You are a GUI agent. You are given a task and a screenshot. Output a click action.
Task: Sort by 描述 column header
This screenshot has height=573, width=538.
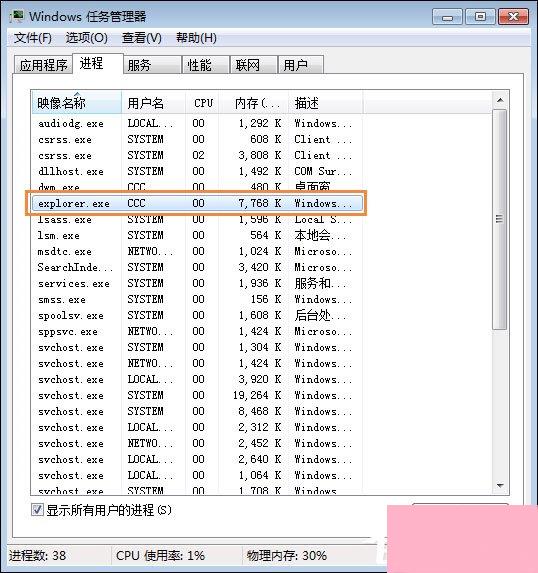[325, 103]
